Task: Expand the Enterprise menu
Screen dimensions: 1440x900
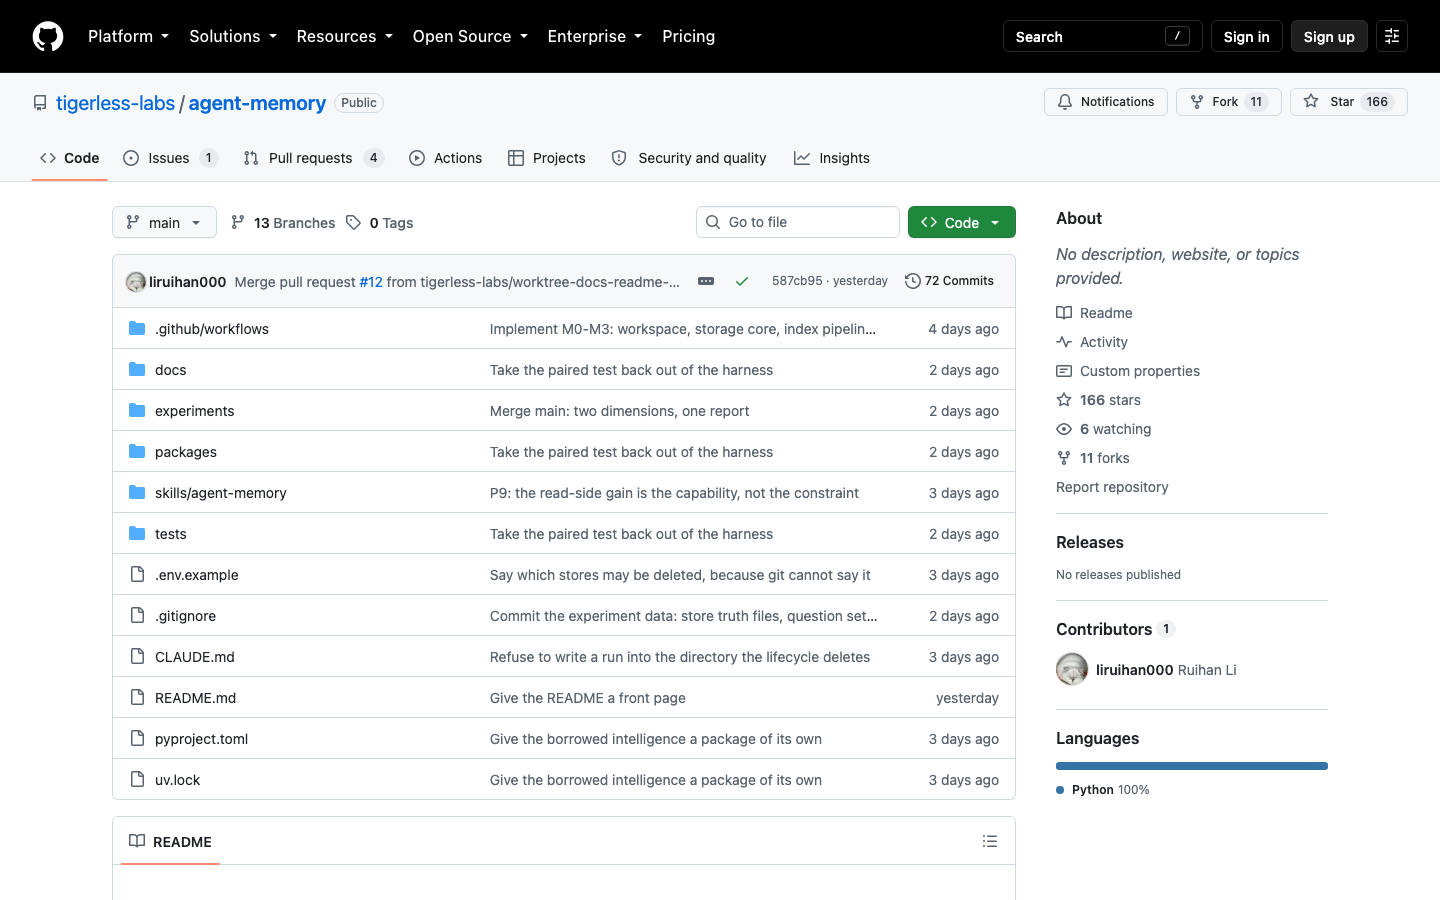Action: (595, 36)
